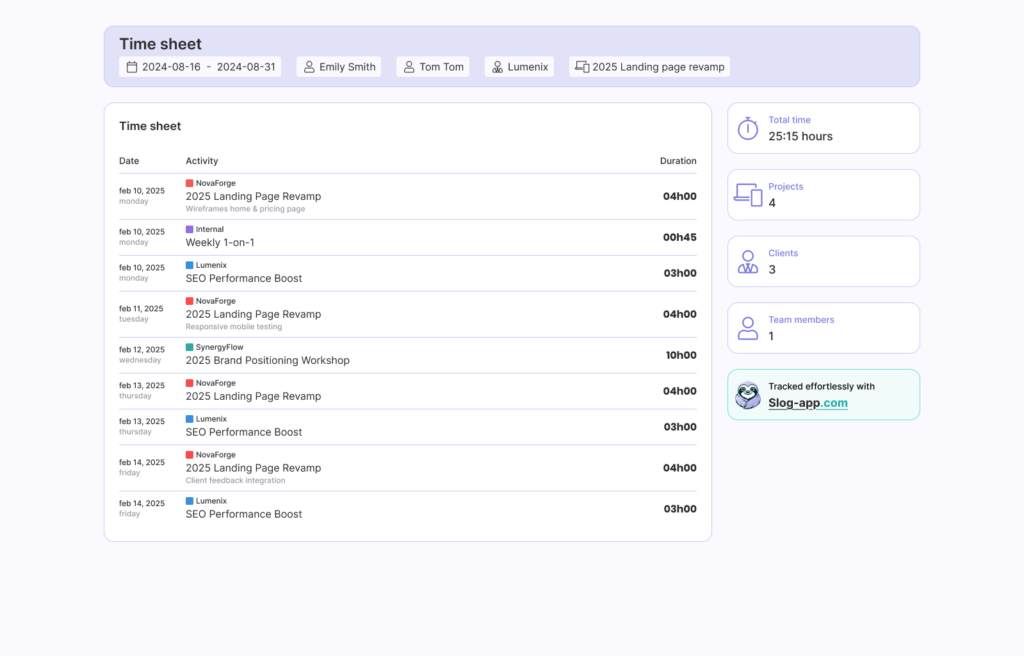Click the Duration column header

678,161
